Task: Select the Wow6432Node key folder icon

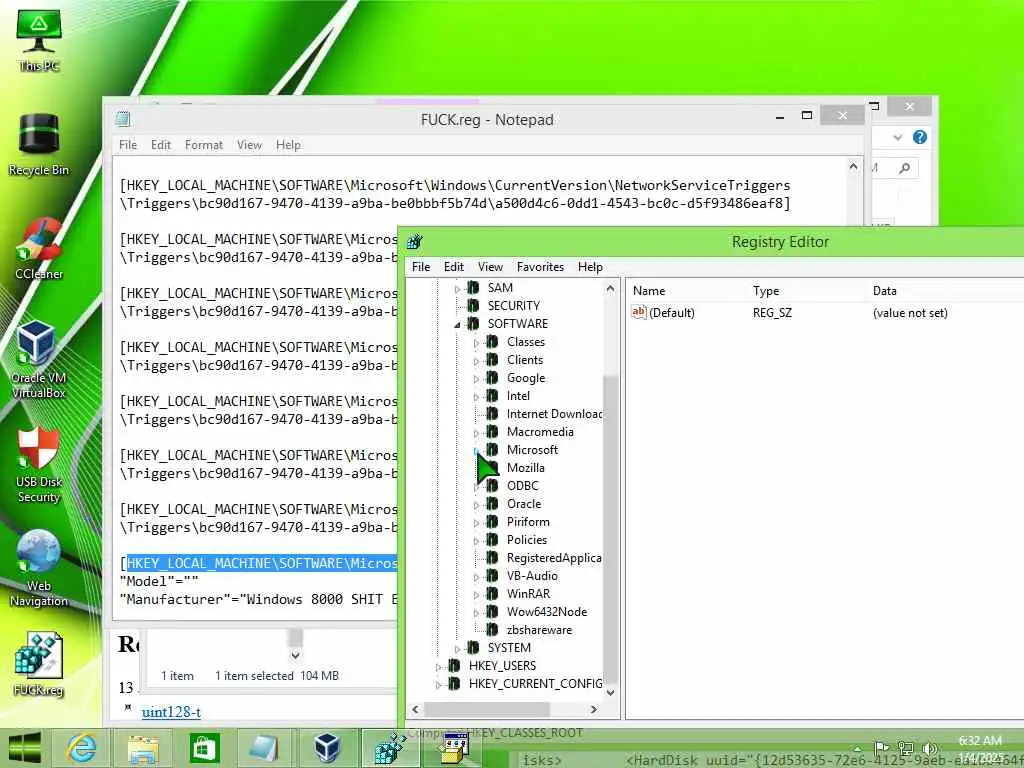Action: (x=492, y=612)
